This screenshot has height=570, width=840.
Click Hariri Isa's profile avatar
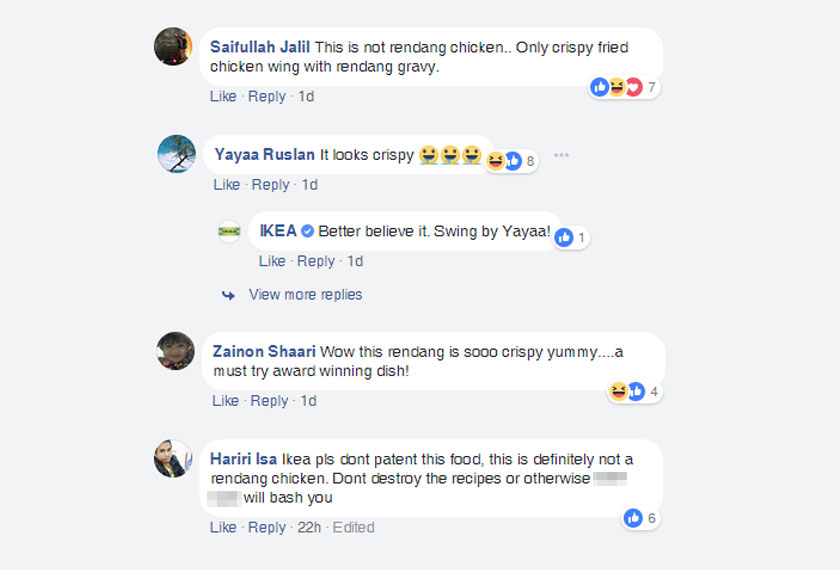(173, 458)
